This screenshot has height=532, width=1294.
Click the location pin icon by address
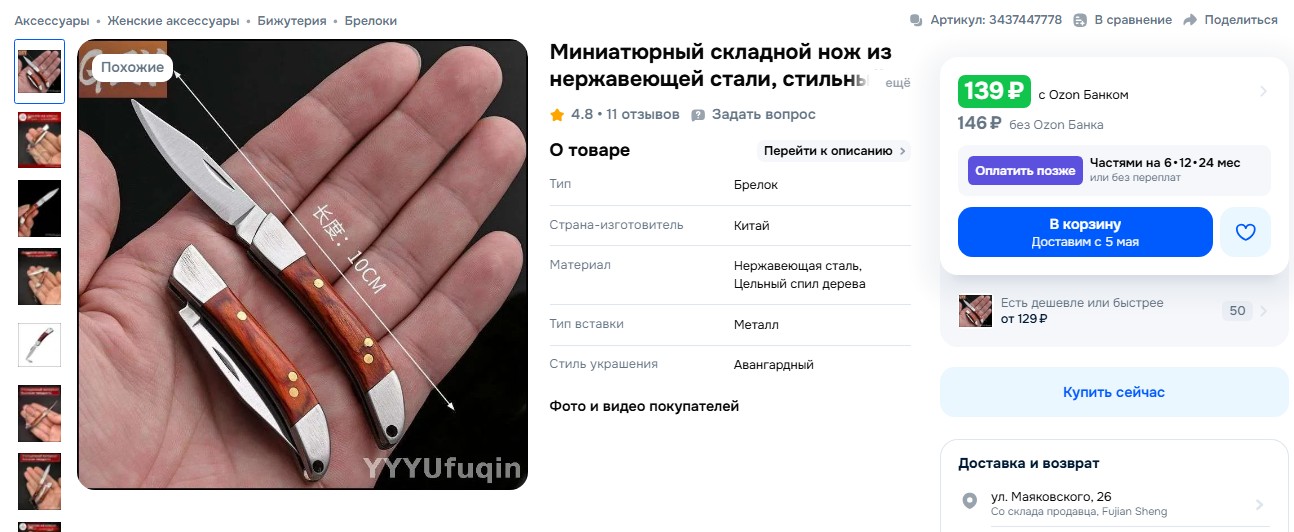(x=969, y=501)
